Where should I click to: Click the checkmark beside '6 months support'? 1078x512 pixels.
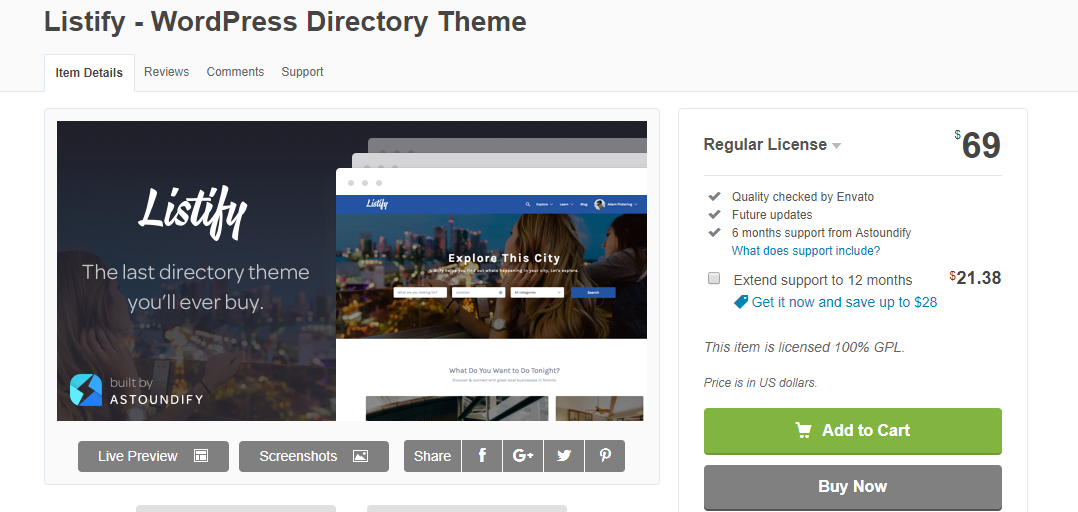pyautogui.click(x=714, y=232)
